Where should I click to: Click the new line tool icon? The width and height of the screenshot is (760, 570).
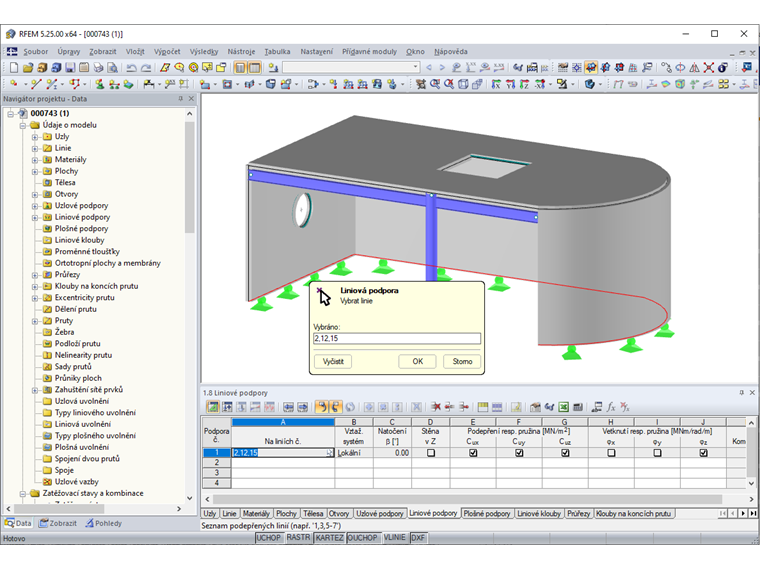click(36, 84)
